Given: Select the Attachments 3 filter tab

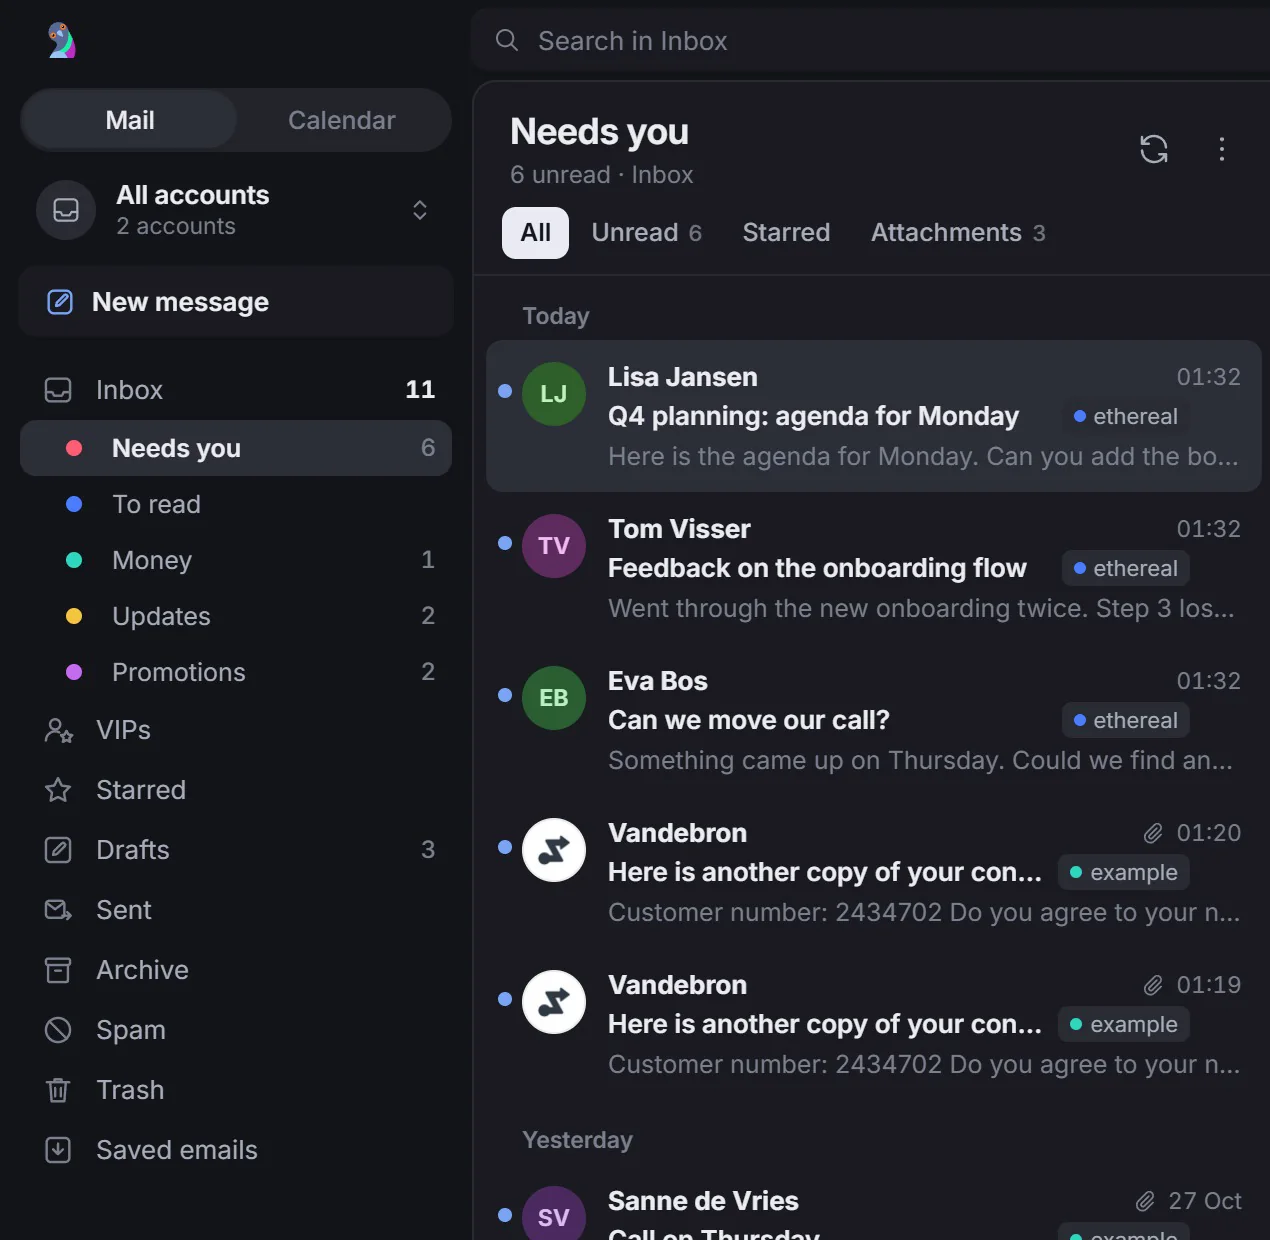Looking at the screenshot, I should click(958, 233).
